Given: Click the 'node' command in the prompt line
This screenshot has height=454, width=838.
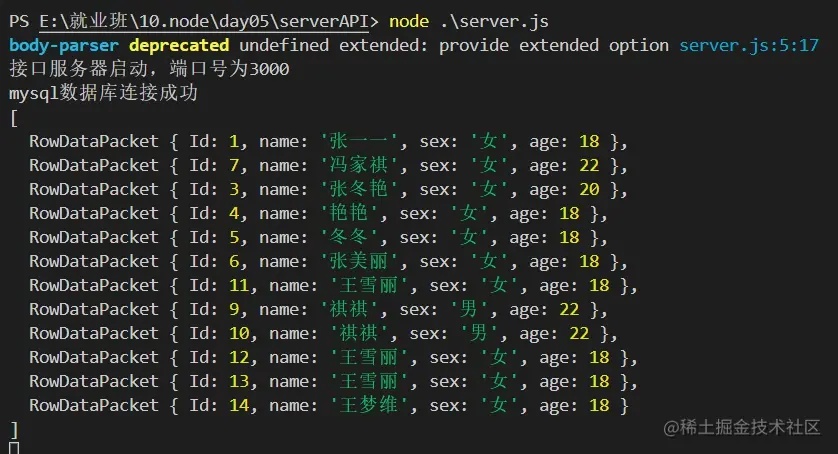Looking at the screenshot, I should click(409, 21).
